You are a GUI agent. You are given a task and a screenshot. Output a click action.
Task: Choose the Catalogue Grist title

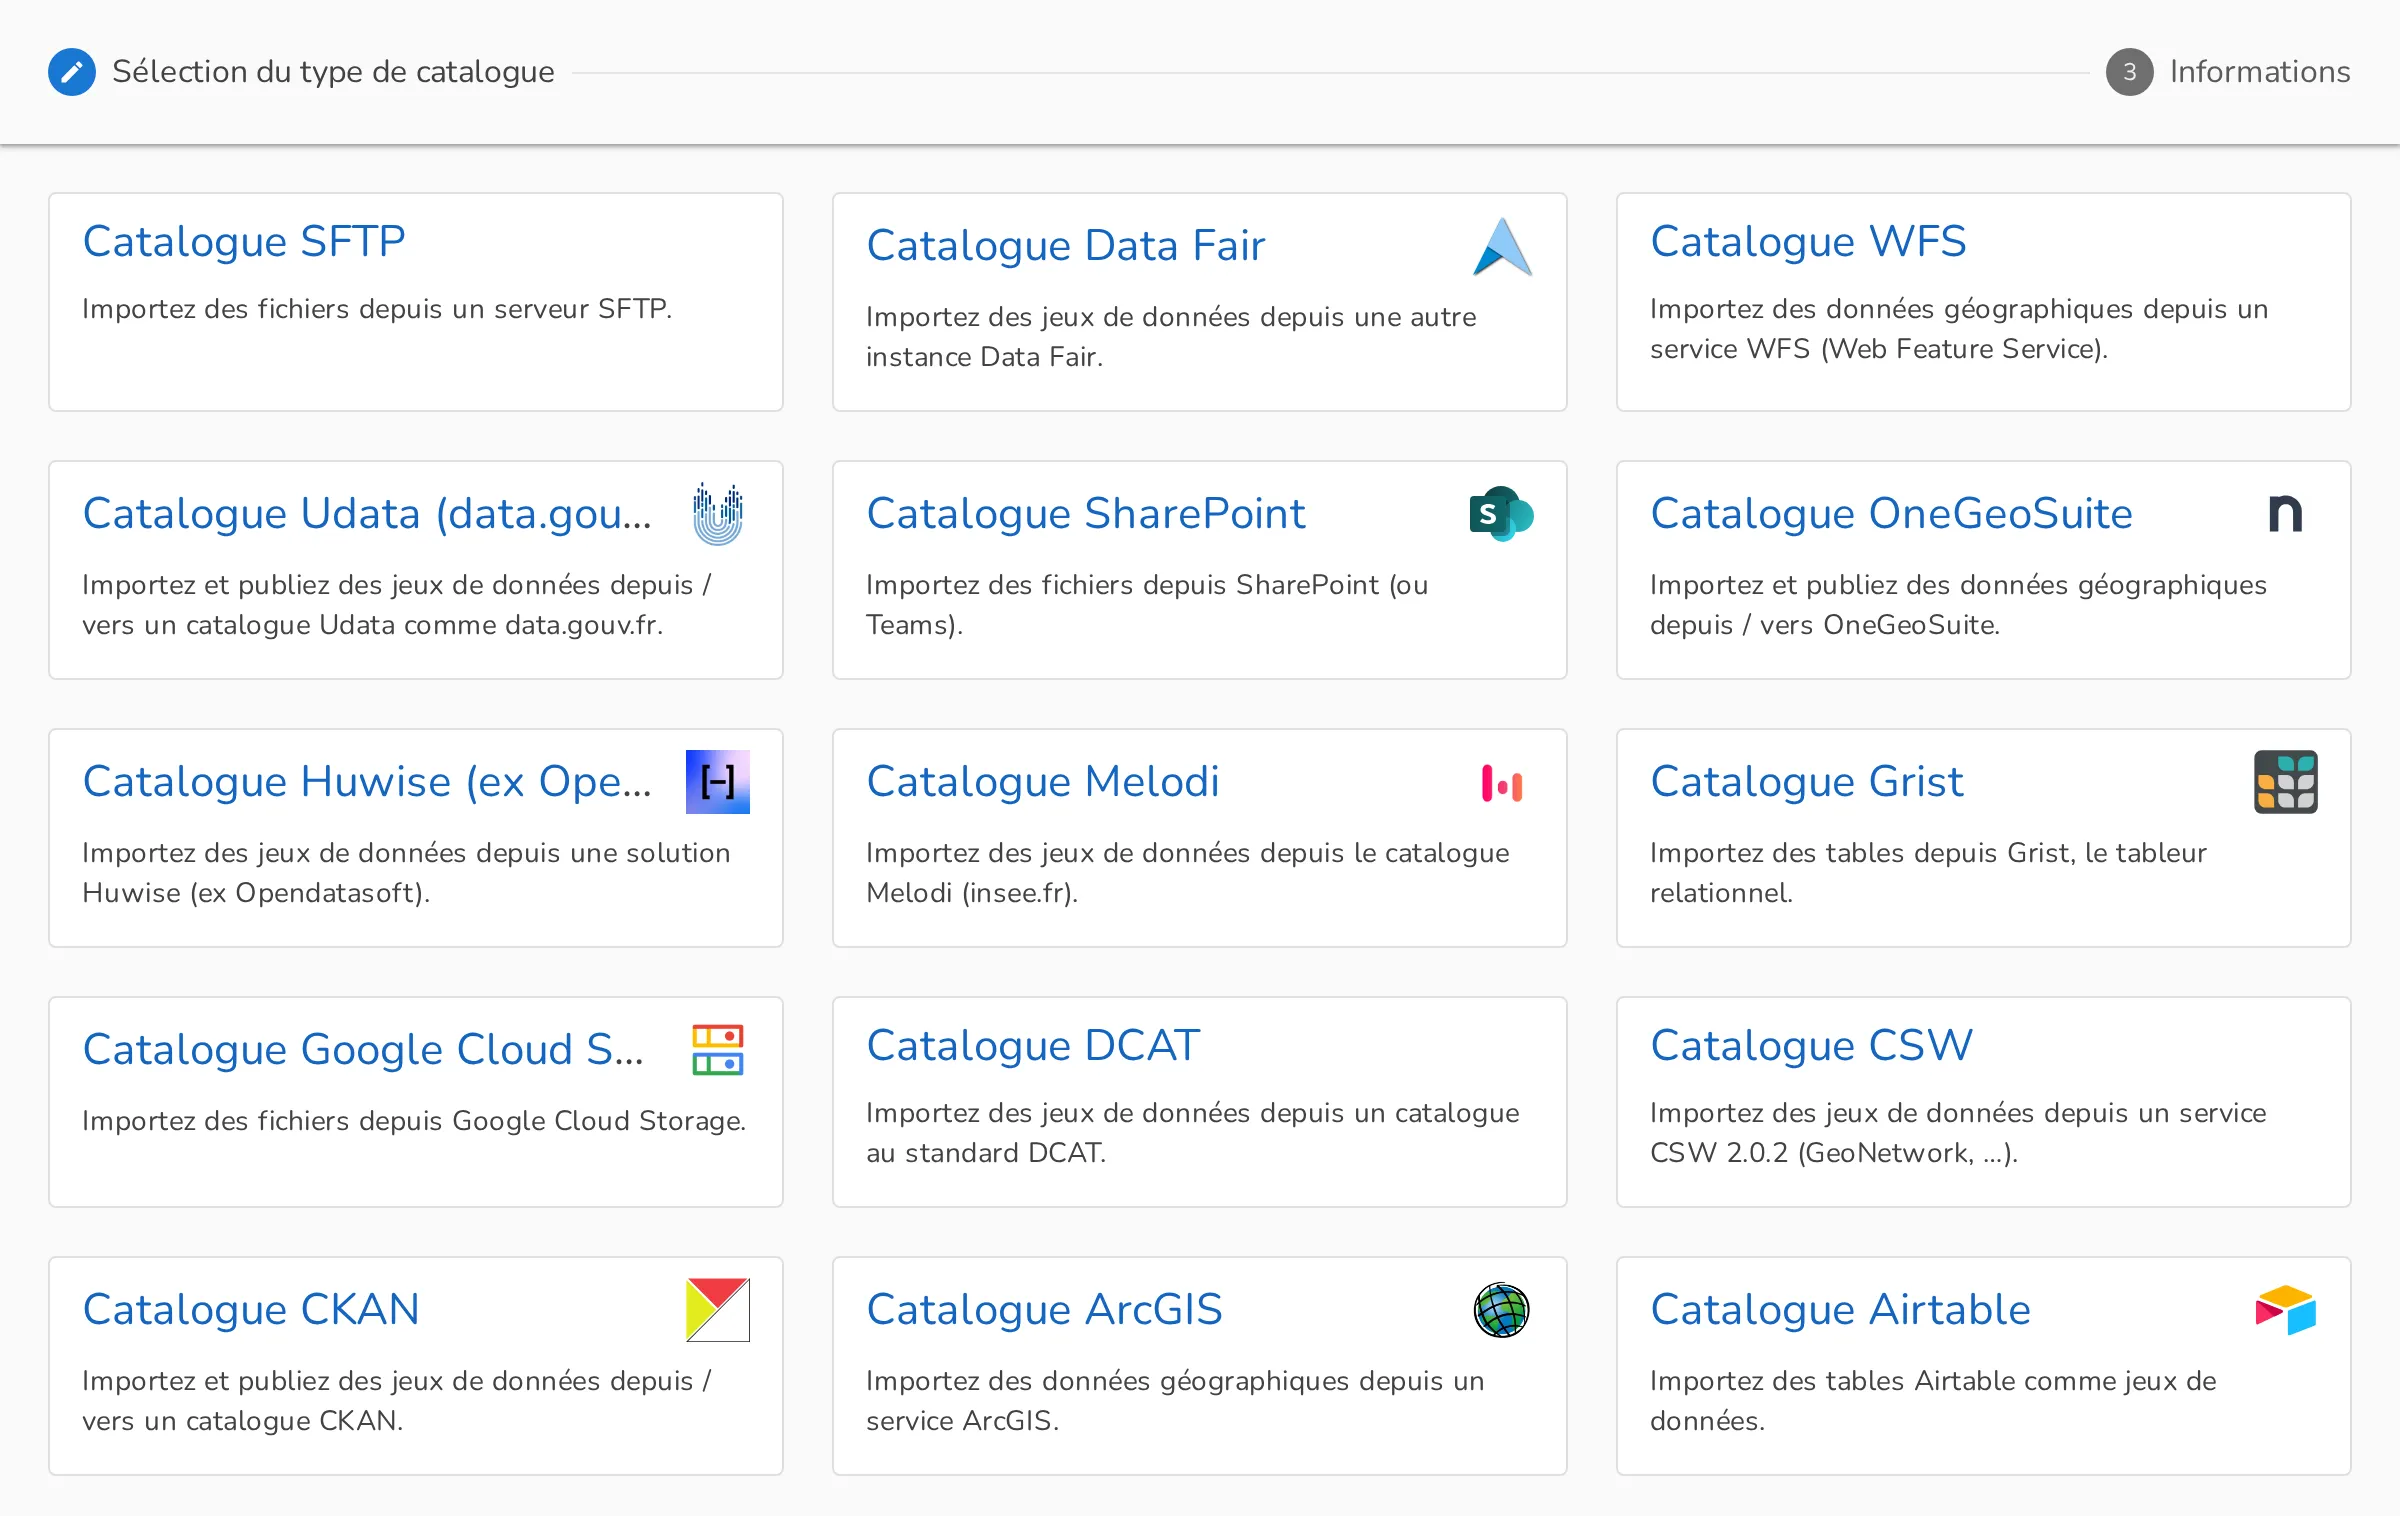(x=1807, y=781)
